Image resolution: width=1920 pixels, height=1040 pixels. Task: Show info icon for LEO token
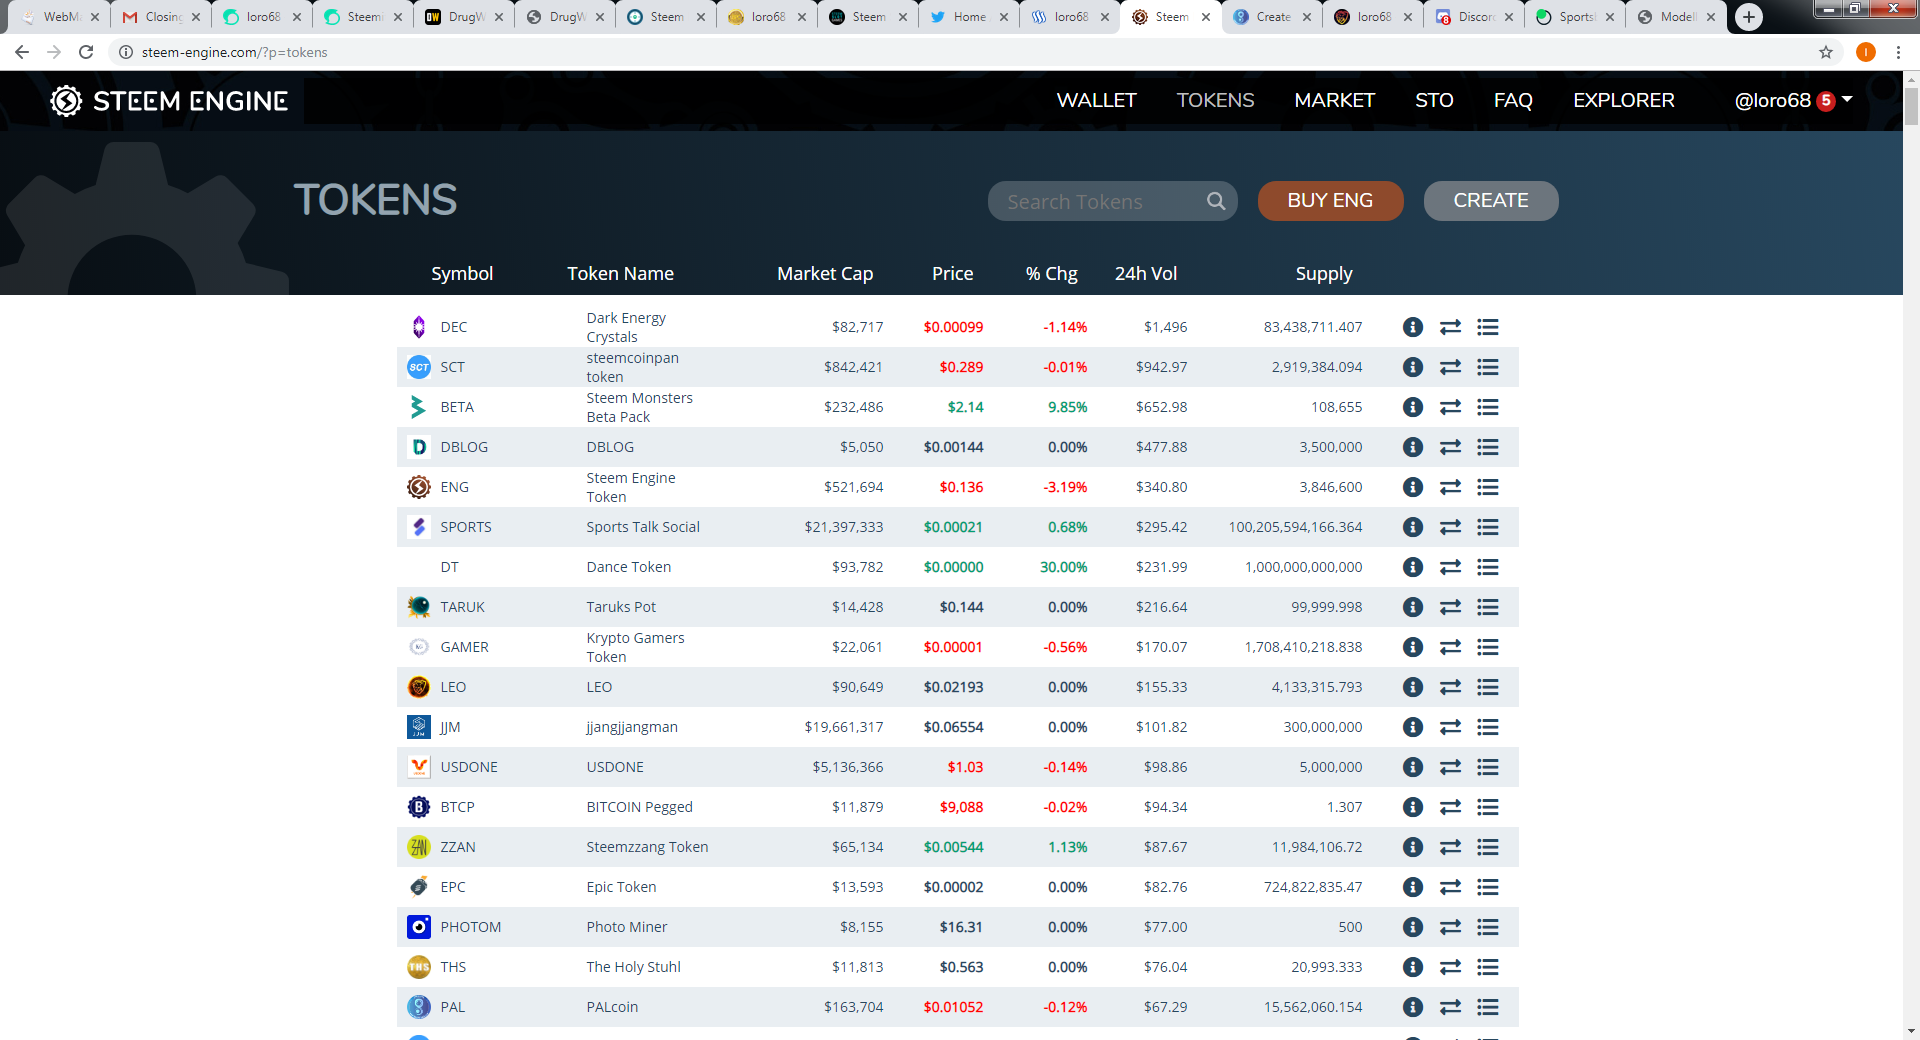[x=1412, y=687]
